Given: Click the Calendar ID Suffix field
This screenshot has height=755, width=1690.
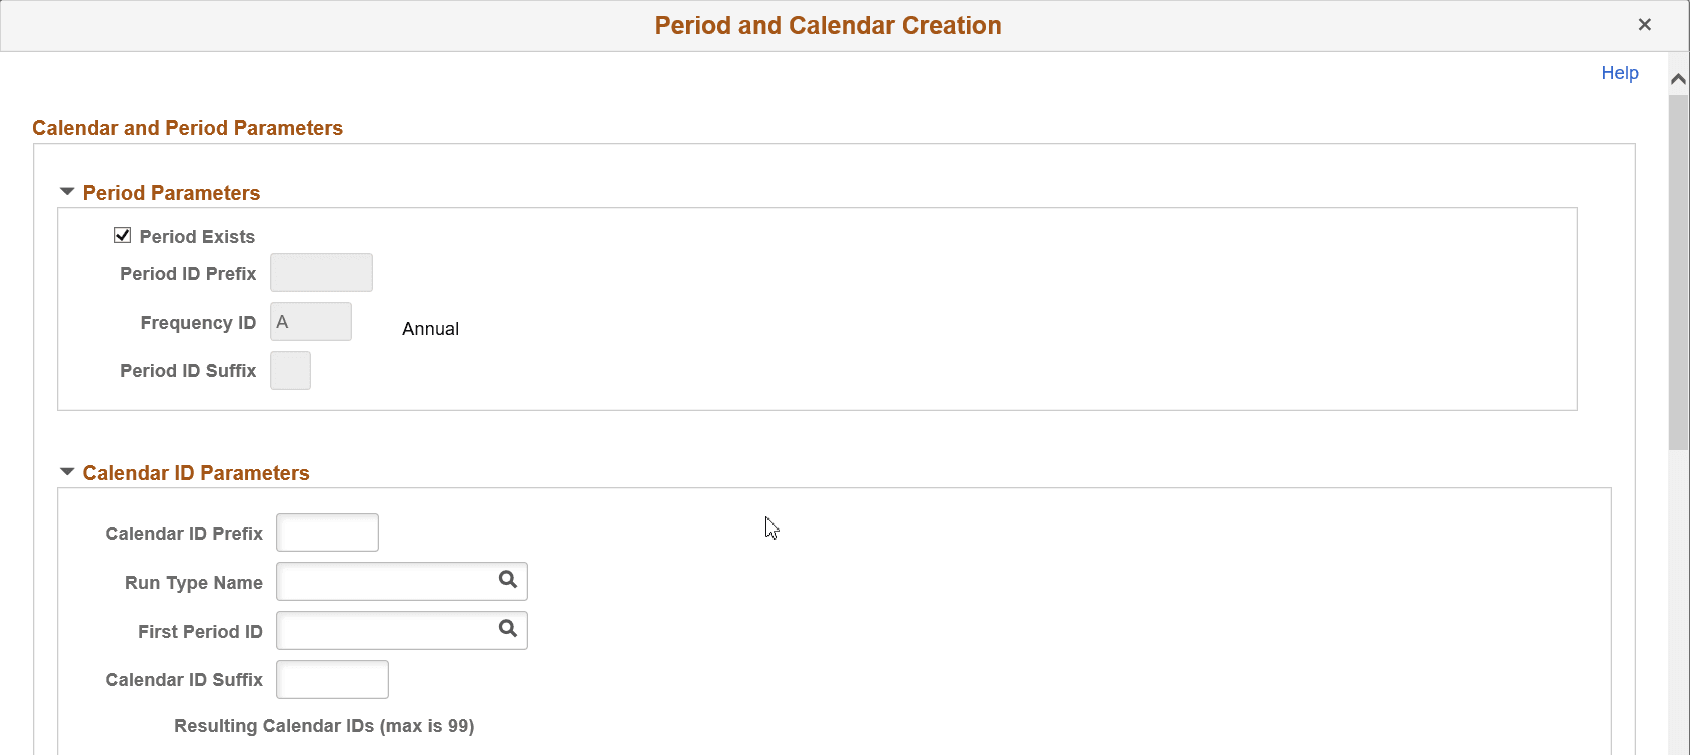Looking at the screenshot, I should click(x=332, y=679).
